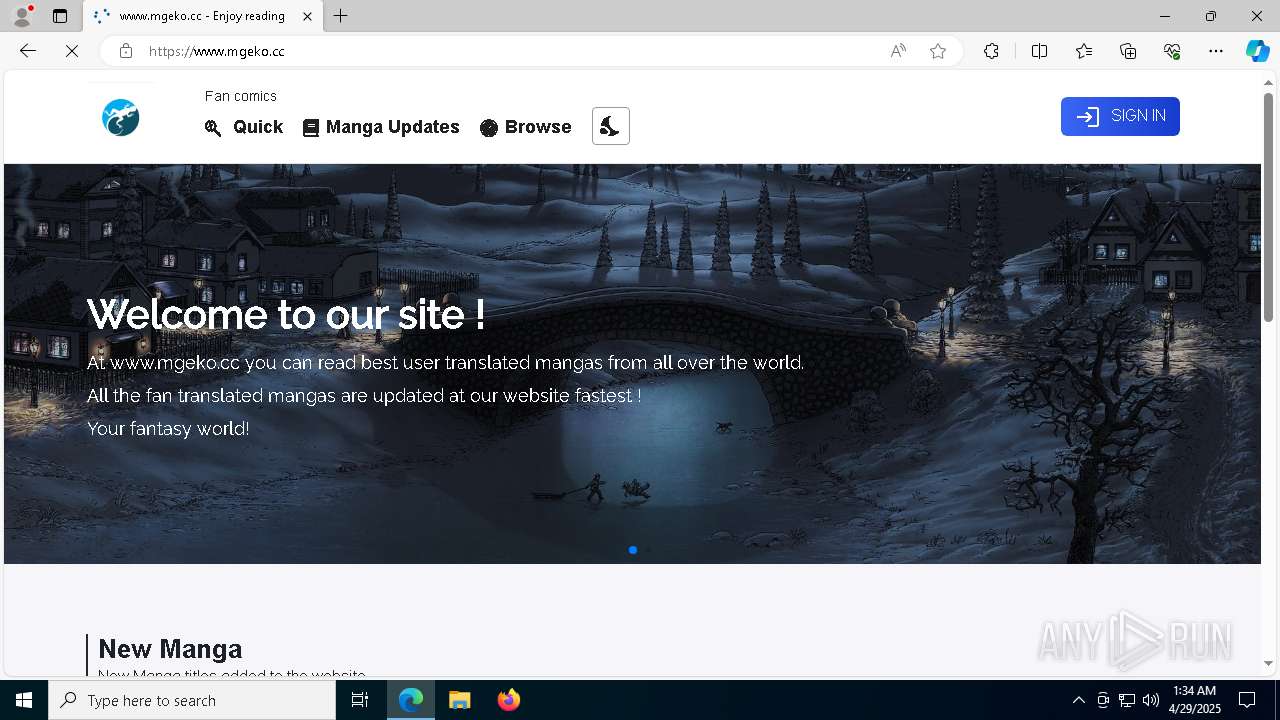This screenshot has height=720, width=1280.
Task: Open Microsoft Edge taskbar icon
Action: point(411,700)
